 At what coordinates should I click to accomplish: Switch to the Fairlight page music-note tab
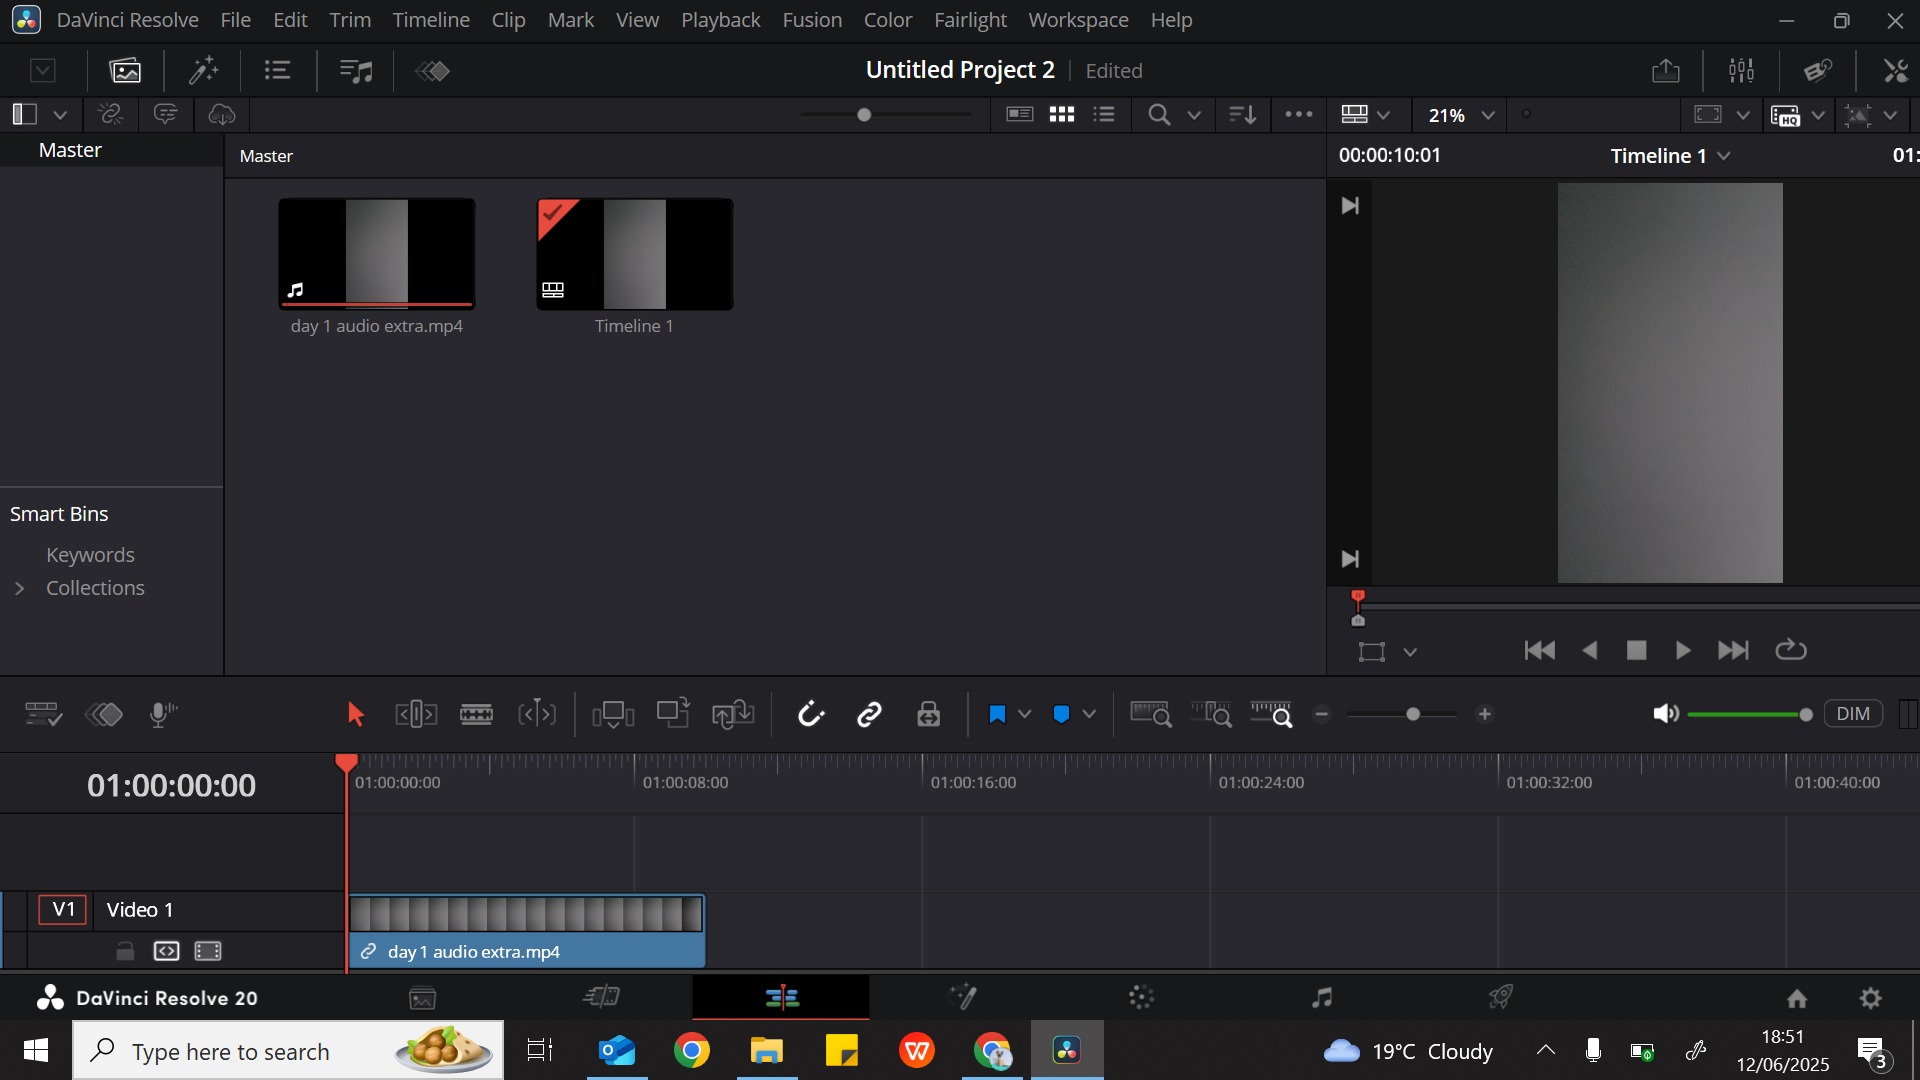click(x=1322, y=997)
